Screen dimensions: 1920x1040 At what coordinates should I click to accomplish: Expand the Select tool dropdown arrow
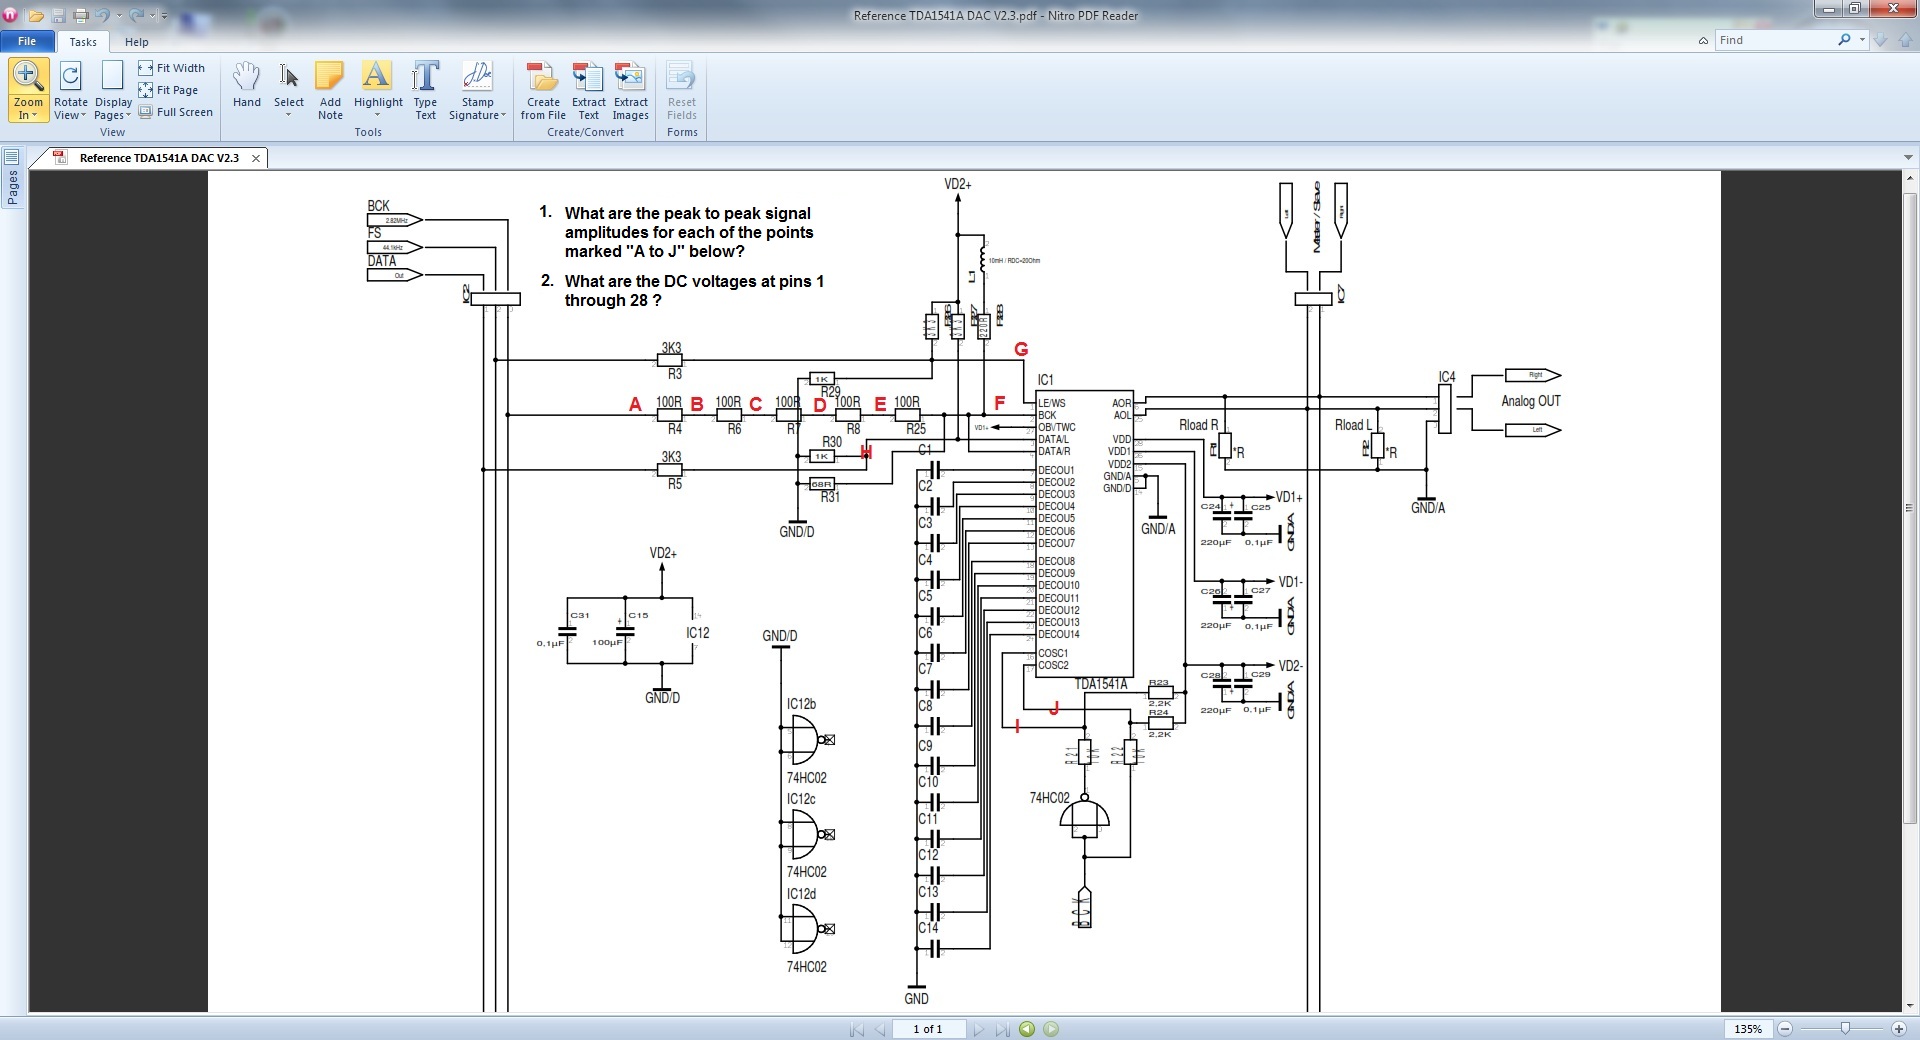tap(288, 115)
